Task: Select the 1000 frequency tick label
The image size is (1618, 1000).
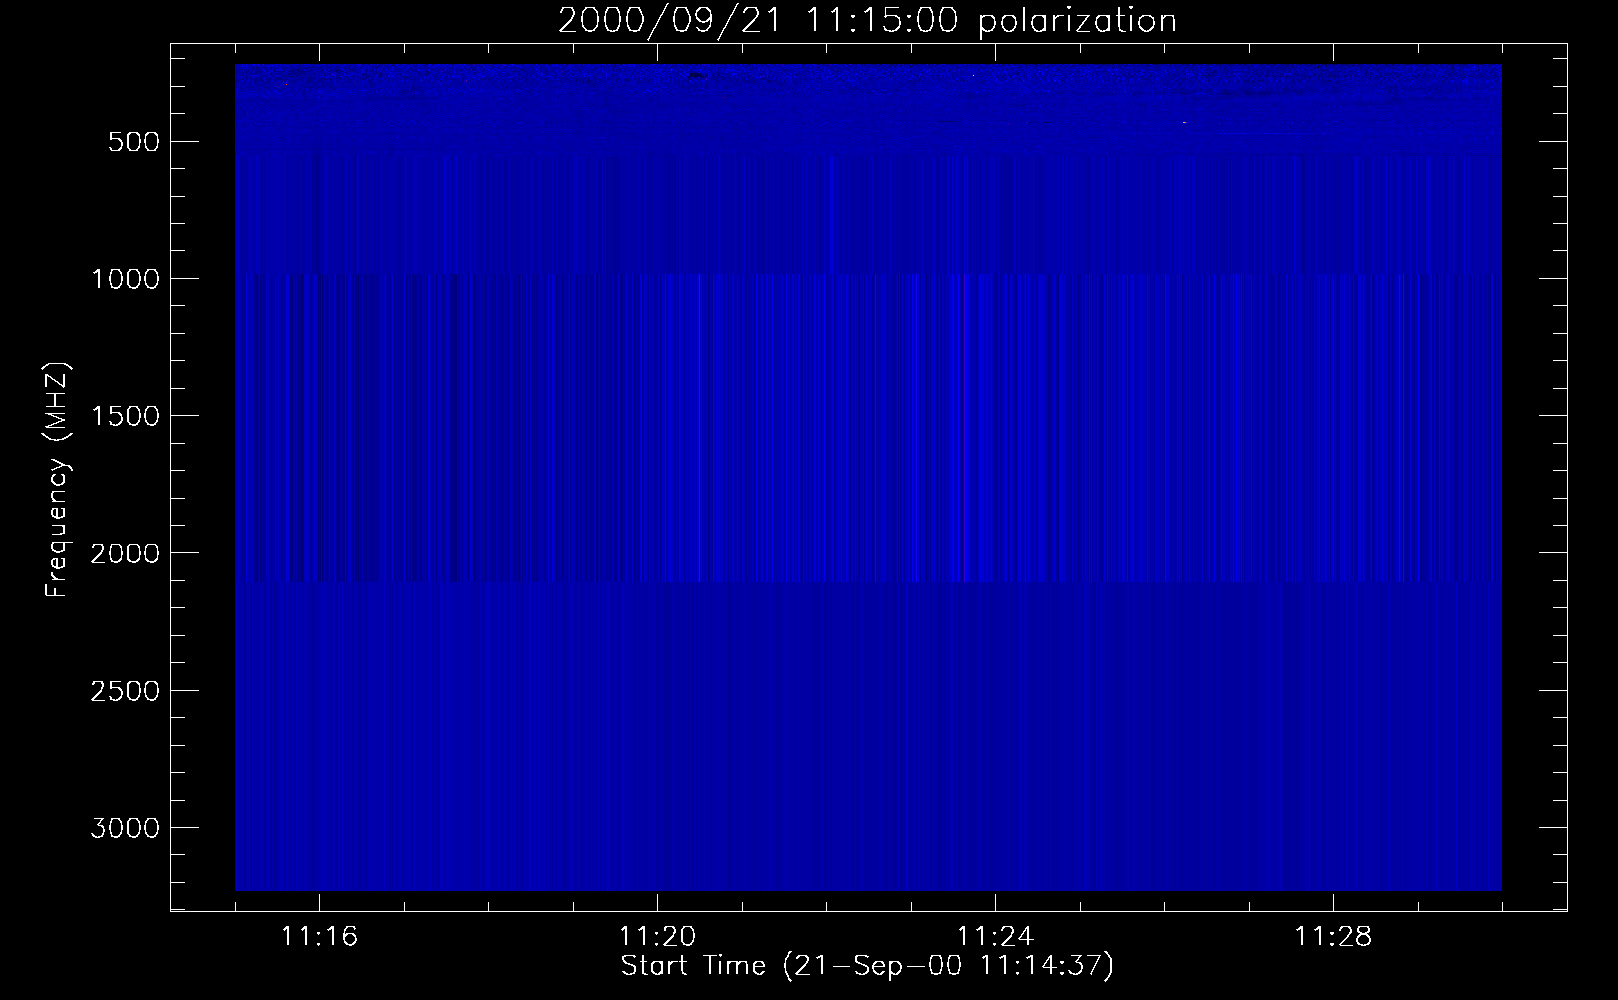Action: 125,279
